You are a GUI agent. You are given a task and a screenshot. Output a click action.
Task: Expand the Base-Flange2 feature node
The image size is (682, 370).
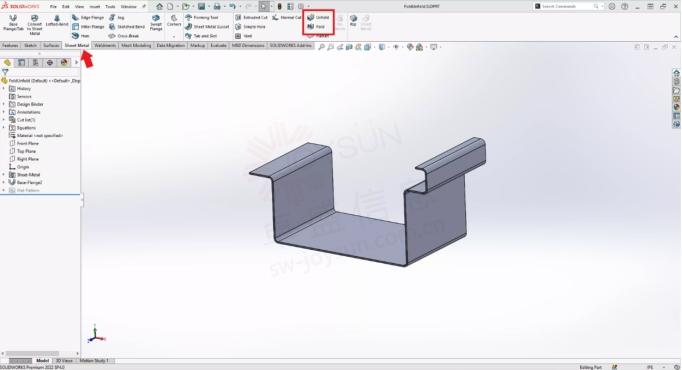4,183
